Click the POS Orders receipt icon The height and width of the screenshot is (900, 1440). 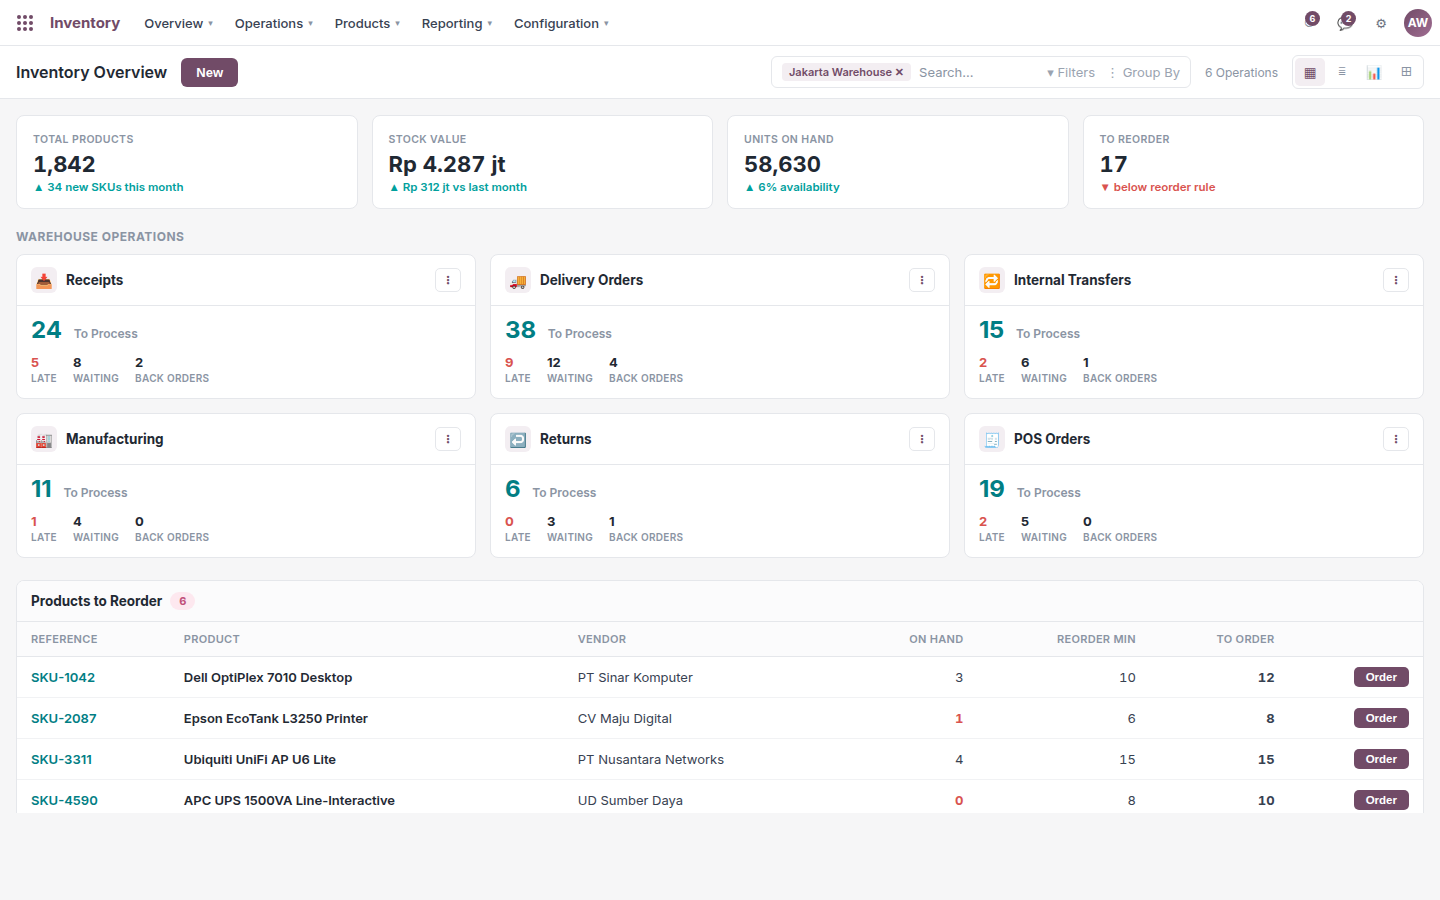click(992, 440)
